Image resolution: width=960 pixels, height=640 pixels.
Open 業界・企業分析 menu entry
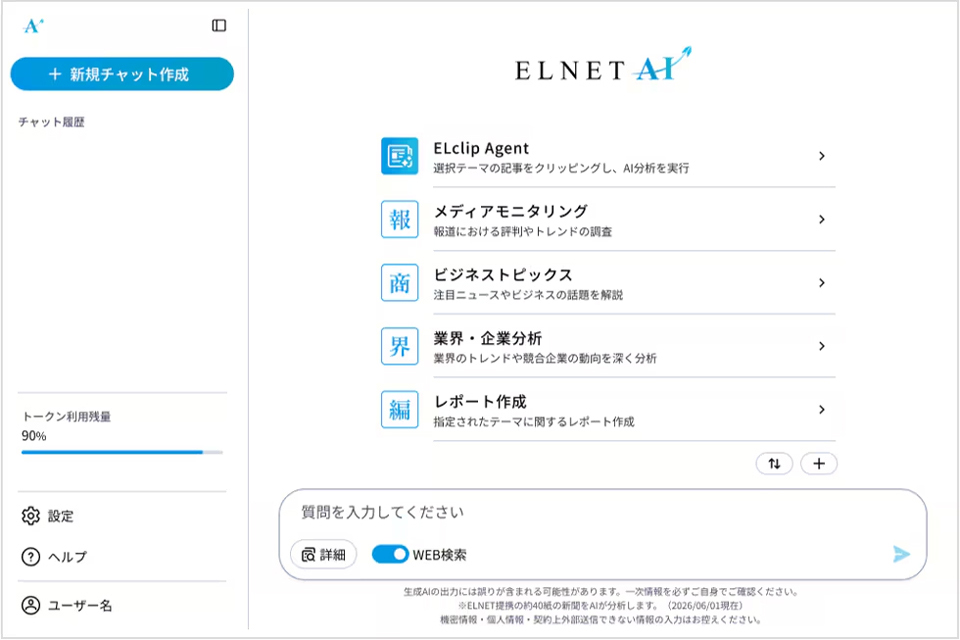tap(608, 346)
